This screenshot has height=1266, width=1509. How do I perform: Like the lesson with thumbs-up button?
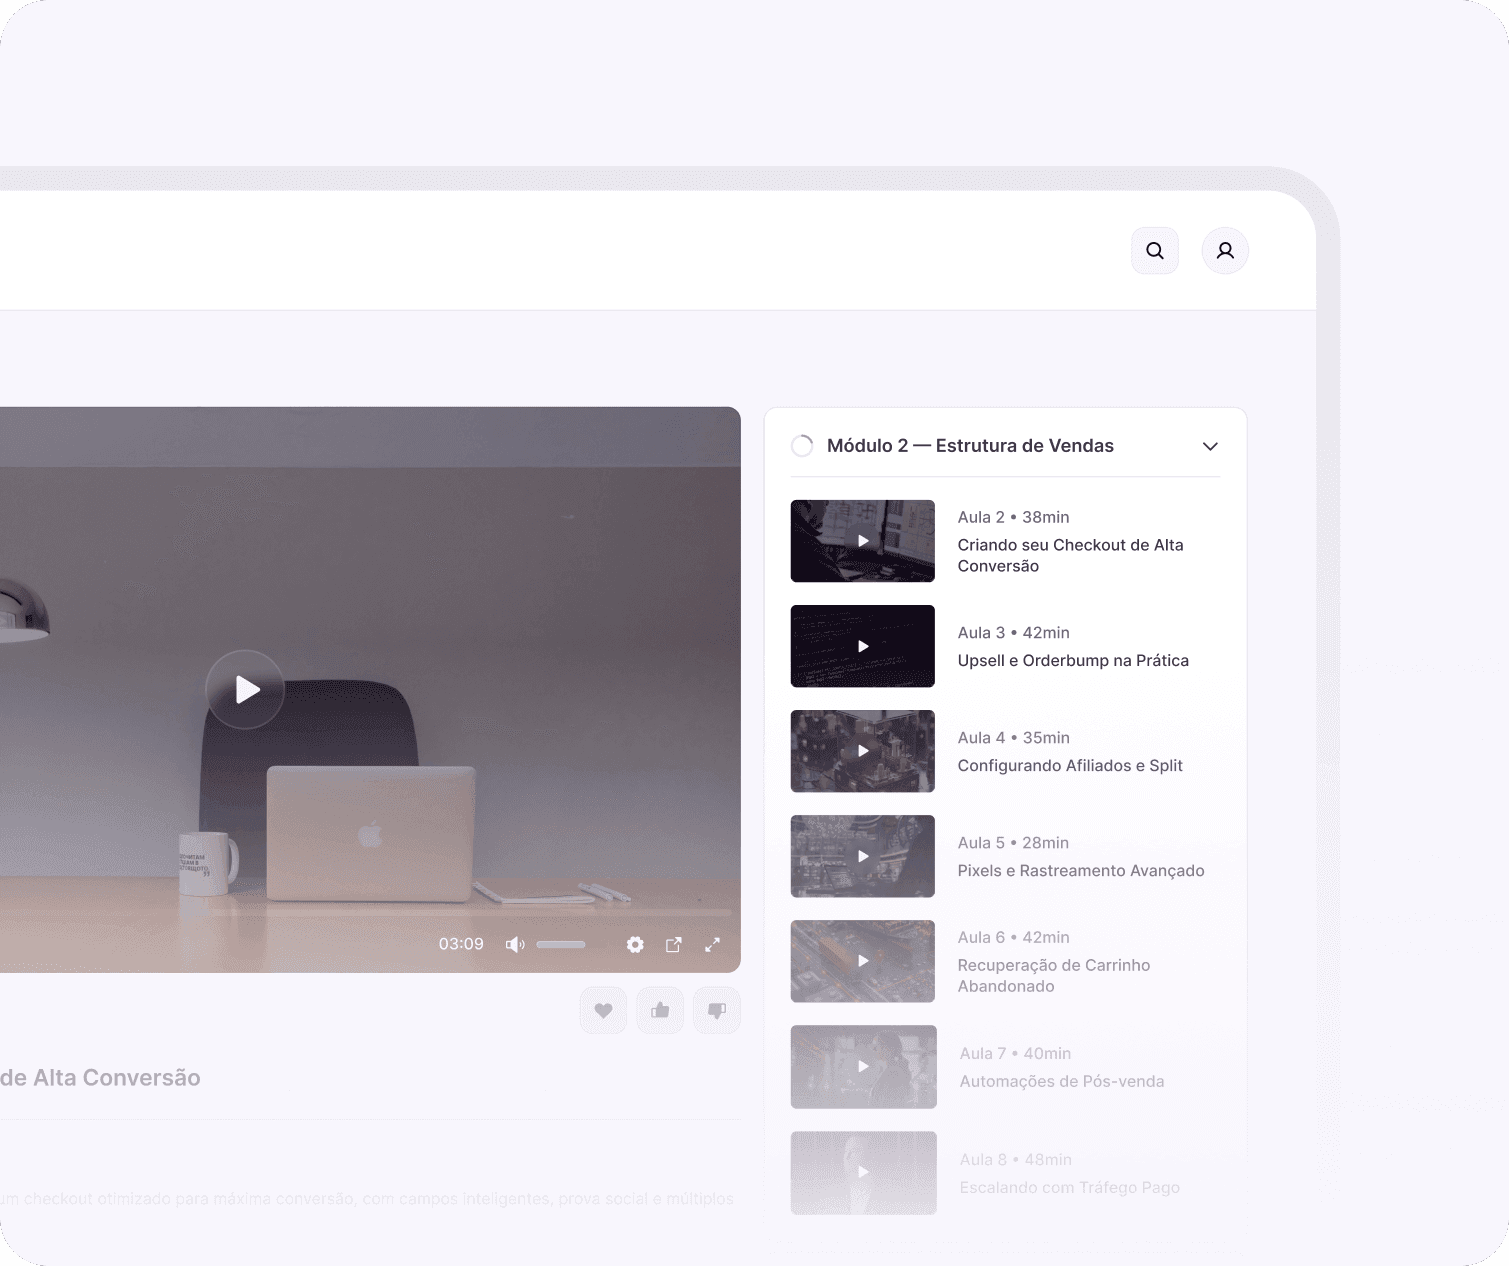660,1010
